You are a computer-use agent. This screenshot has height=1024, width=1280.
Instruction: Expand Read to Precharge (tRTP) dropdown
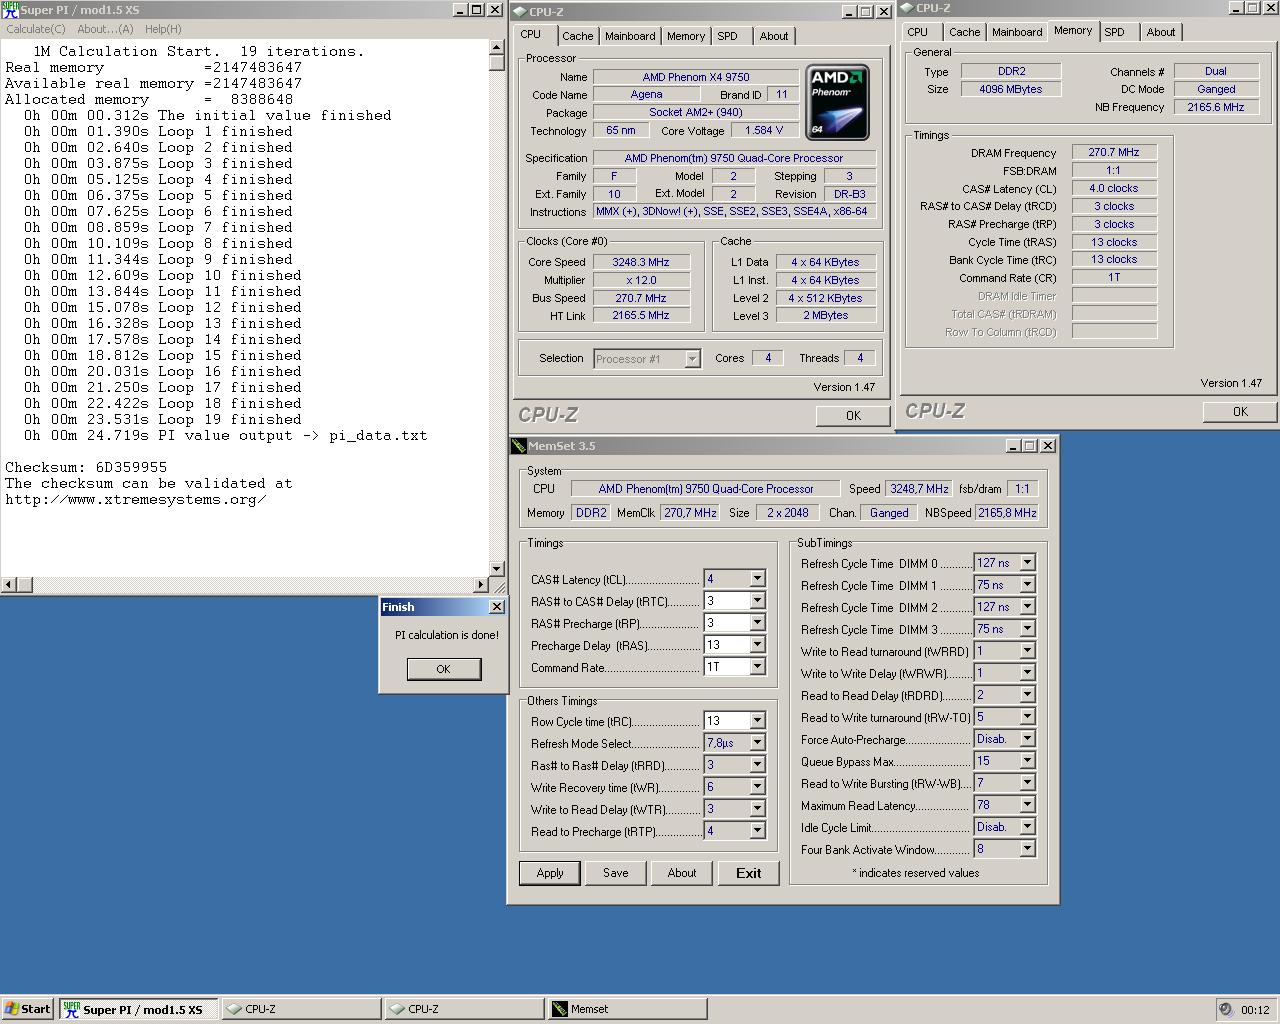[x=757, y=831]
